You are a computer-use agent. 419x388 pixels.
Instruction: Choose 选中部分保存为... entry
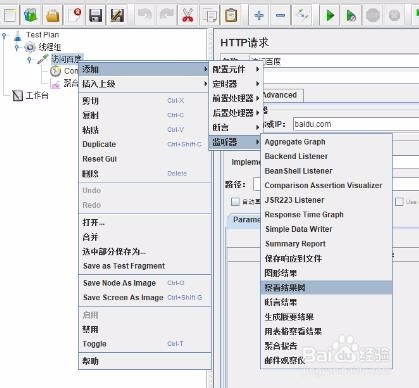145,251
